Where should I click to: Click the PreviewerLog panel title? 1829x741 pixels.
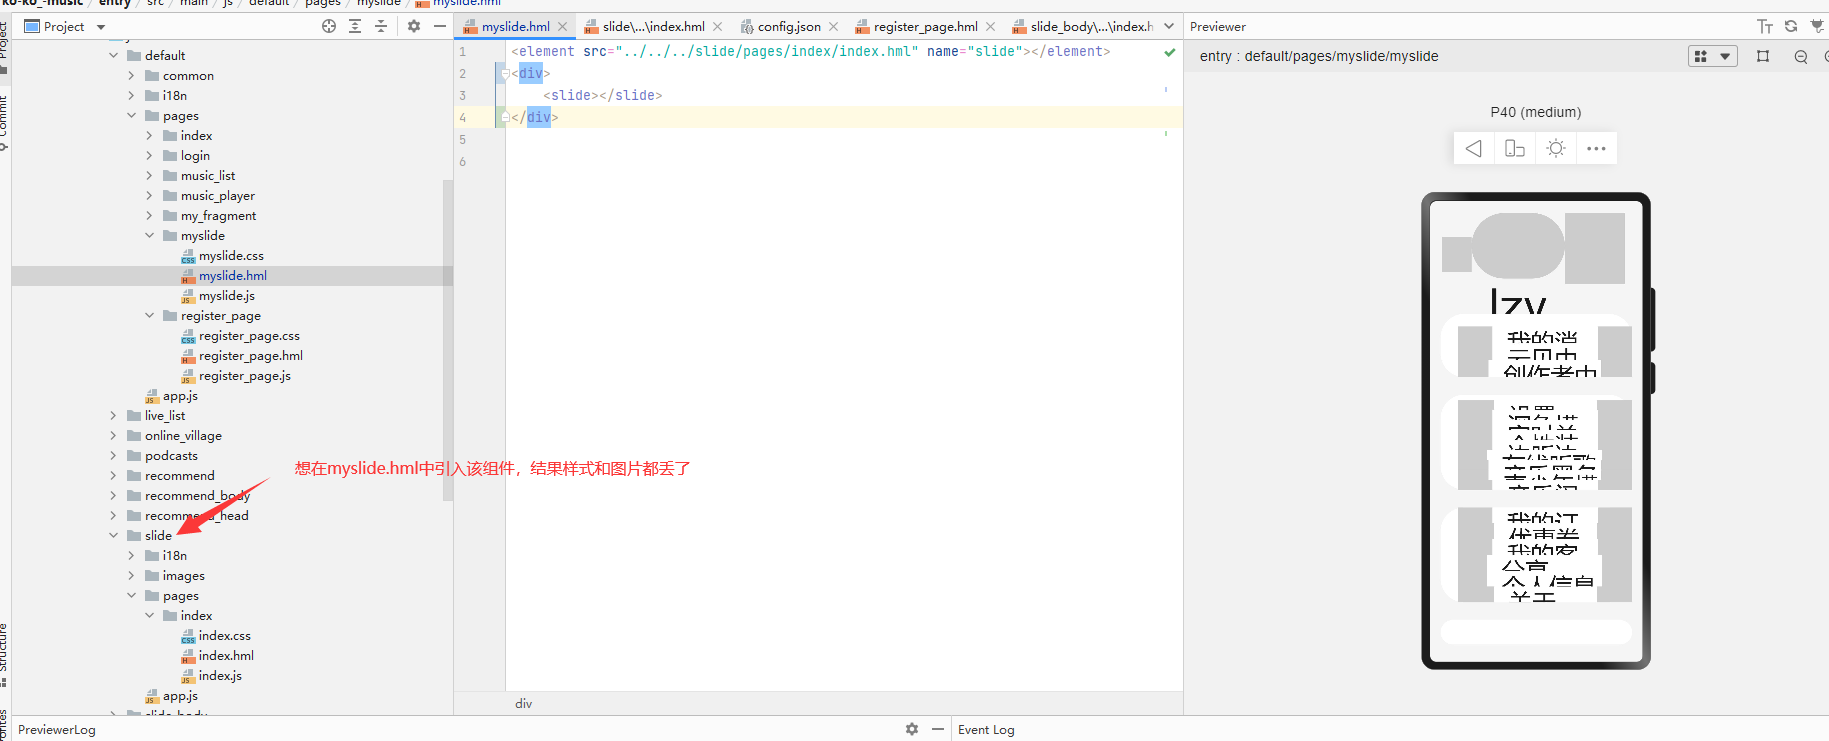point(57,730)
